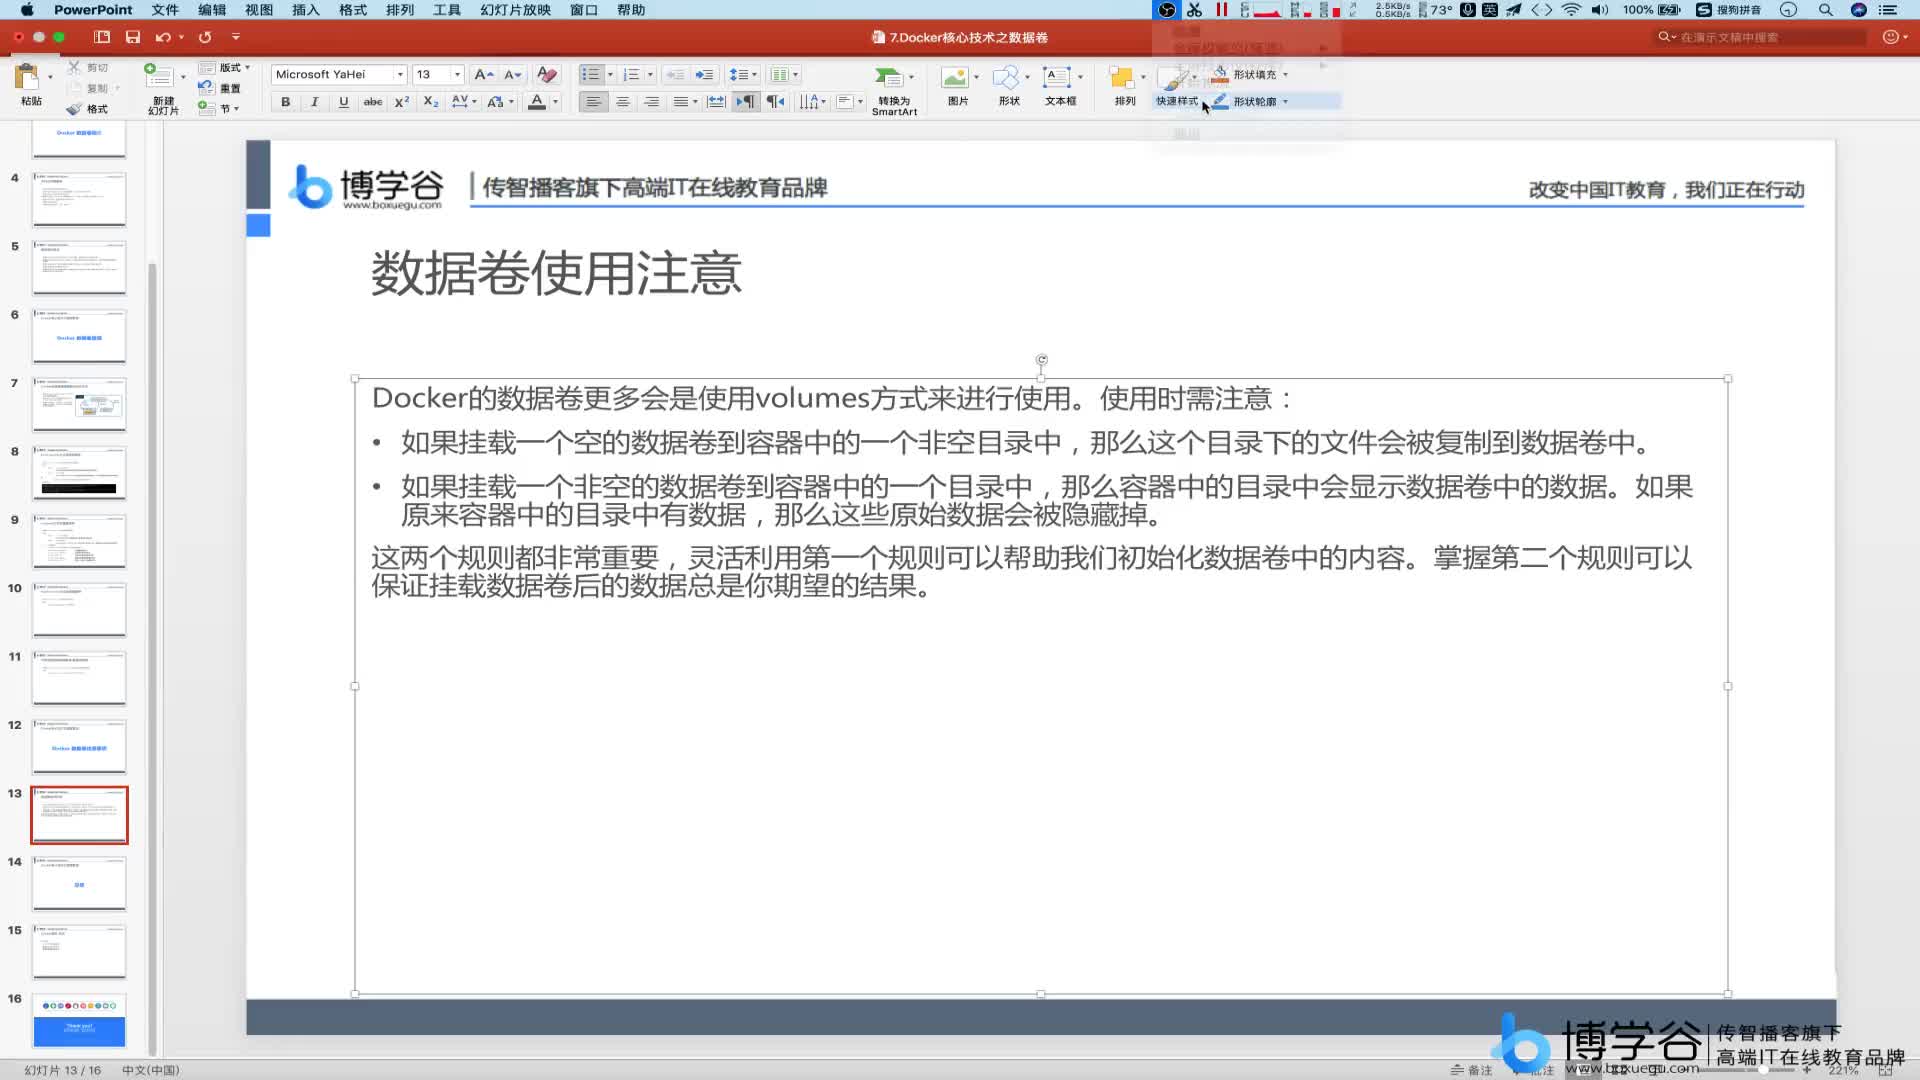Click the Align Right button
Screen dimensions: 1920x1080
point(652,102)
